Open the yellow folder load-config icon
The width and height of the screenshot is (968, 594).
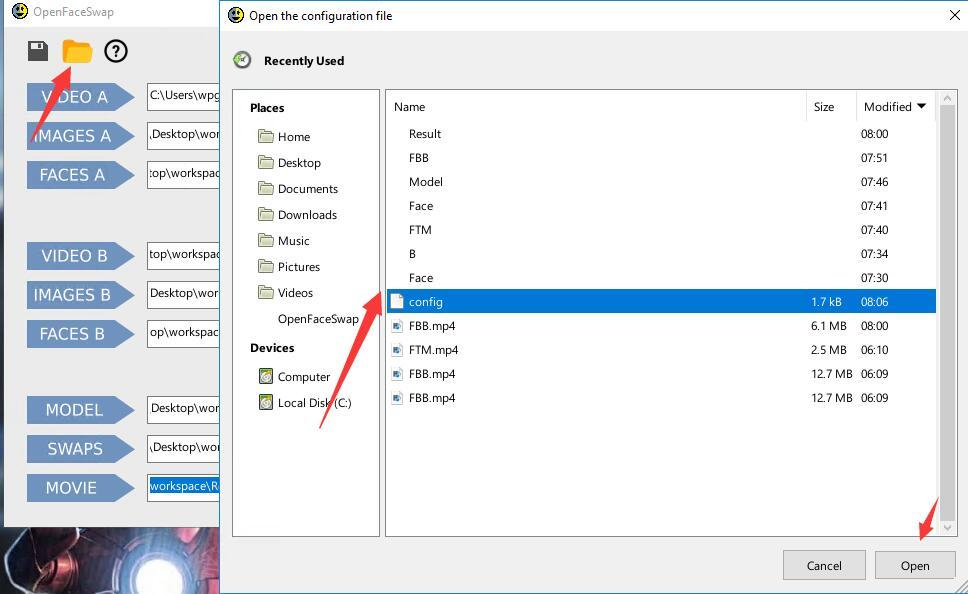point(77,51)
